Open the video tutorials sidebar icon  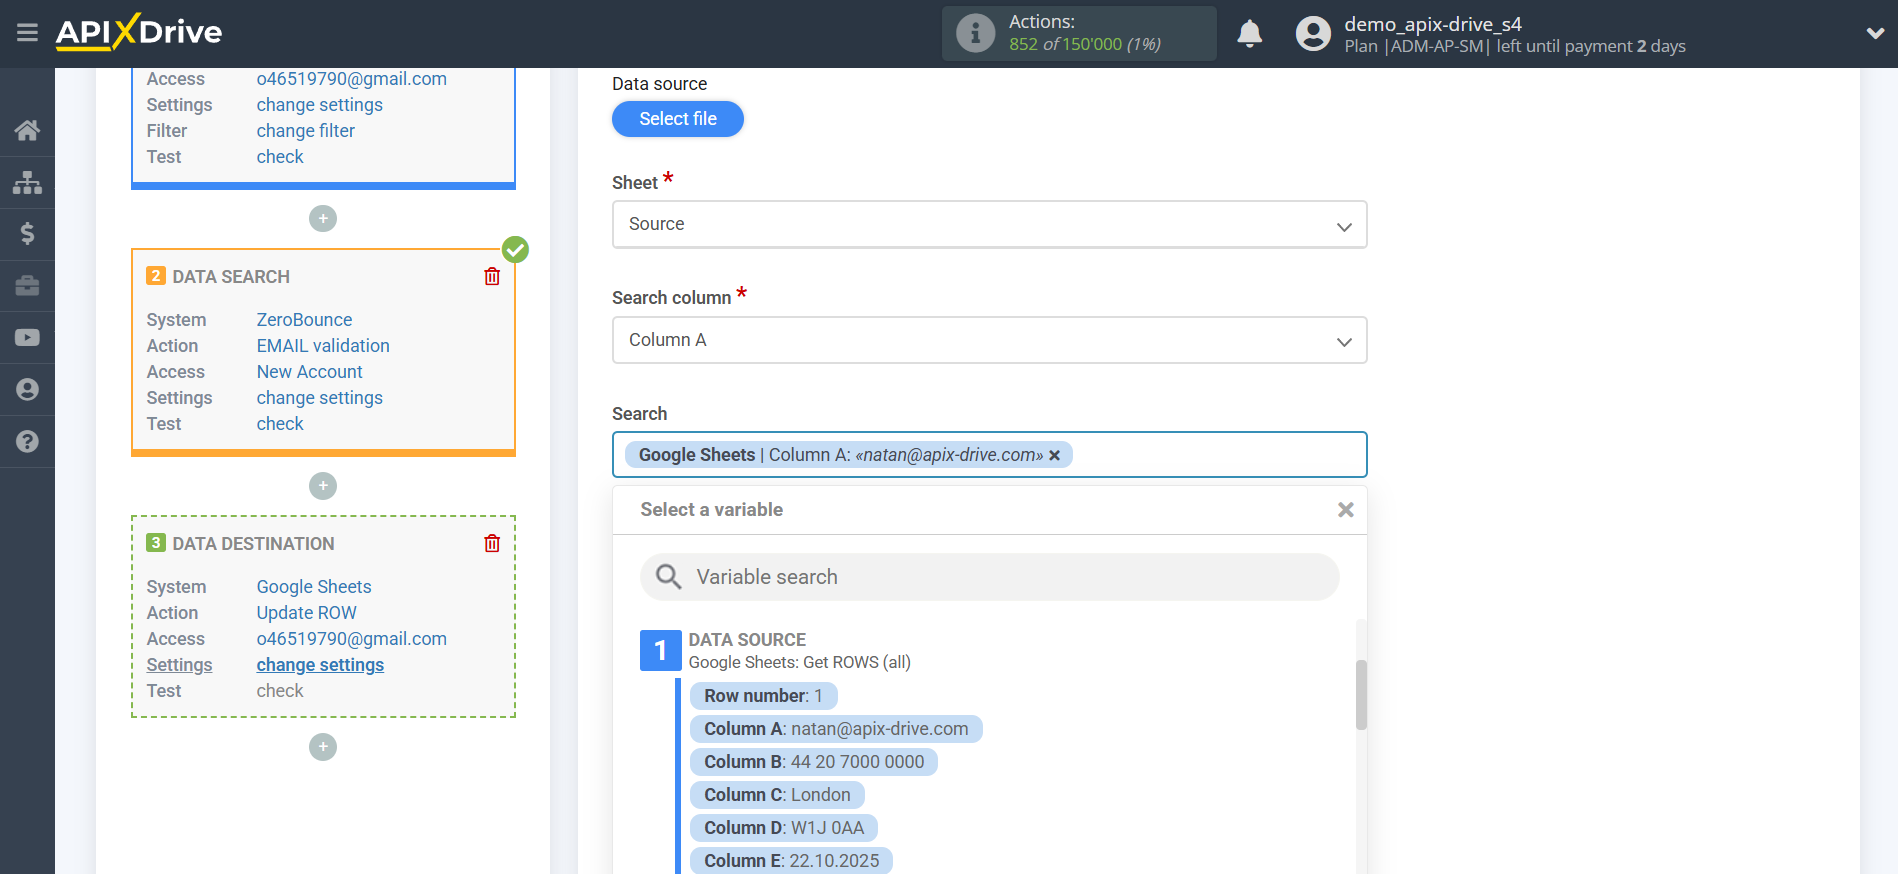tap(27, 338)
